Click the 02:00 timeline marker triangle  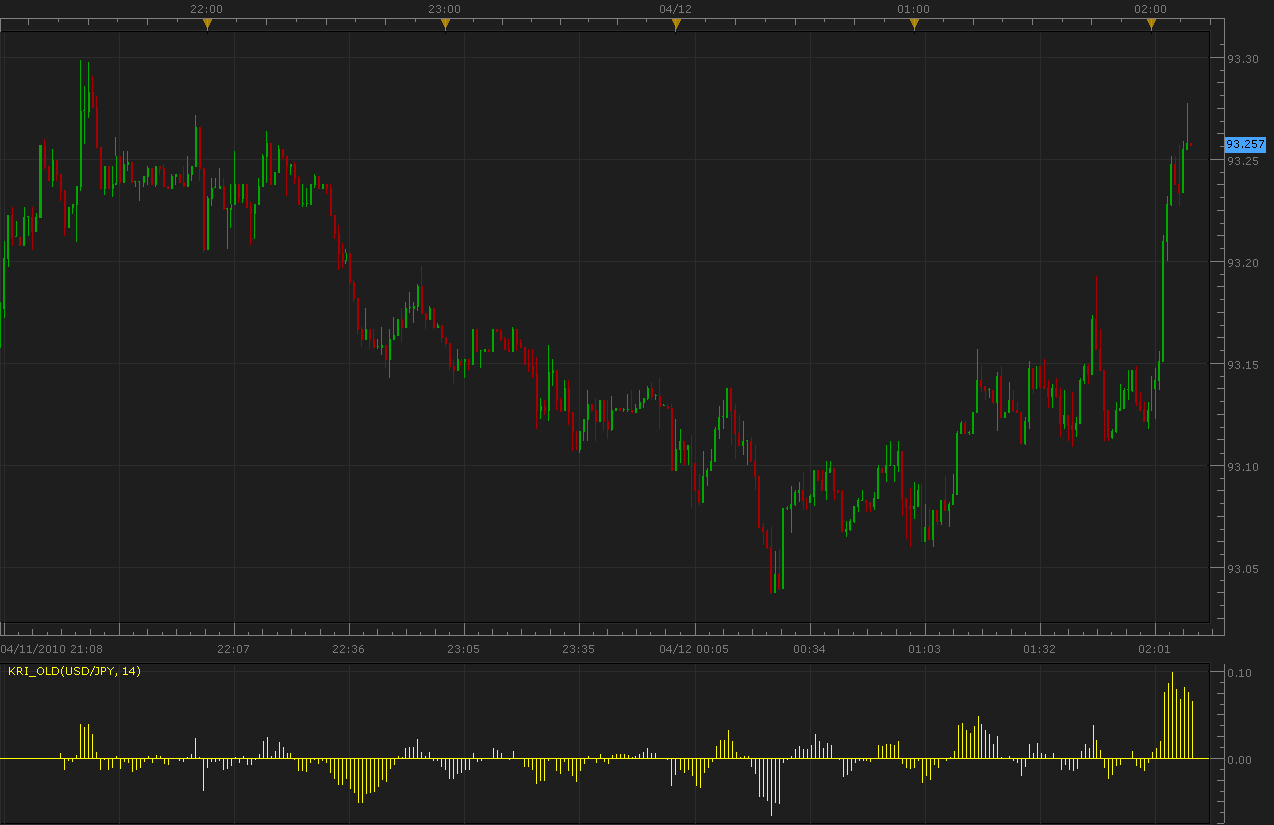[x=1151, y=24]
